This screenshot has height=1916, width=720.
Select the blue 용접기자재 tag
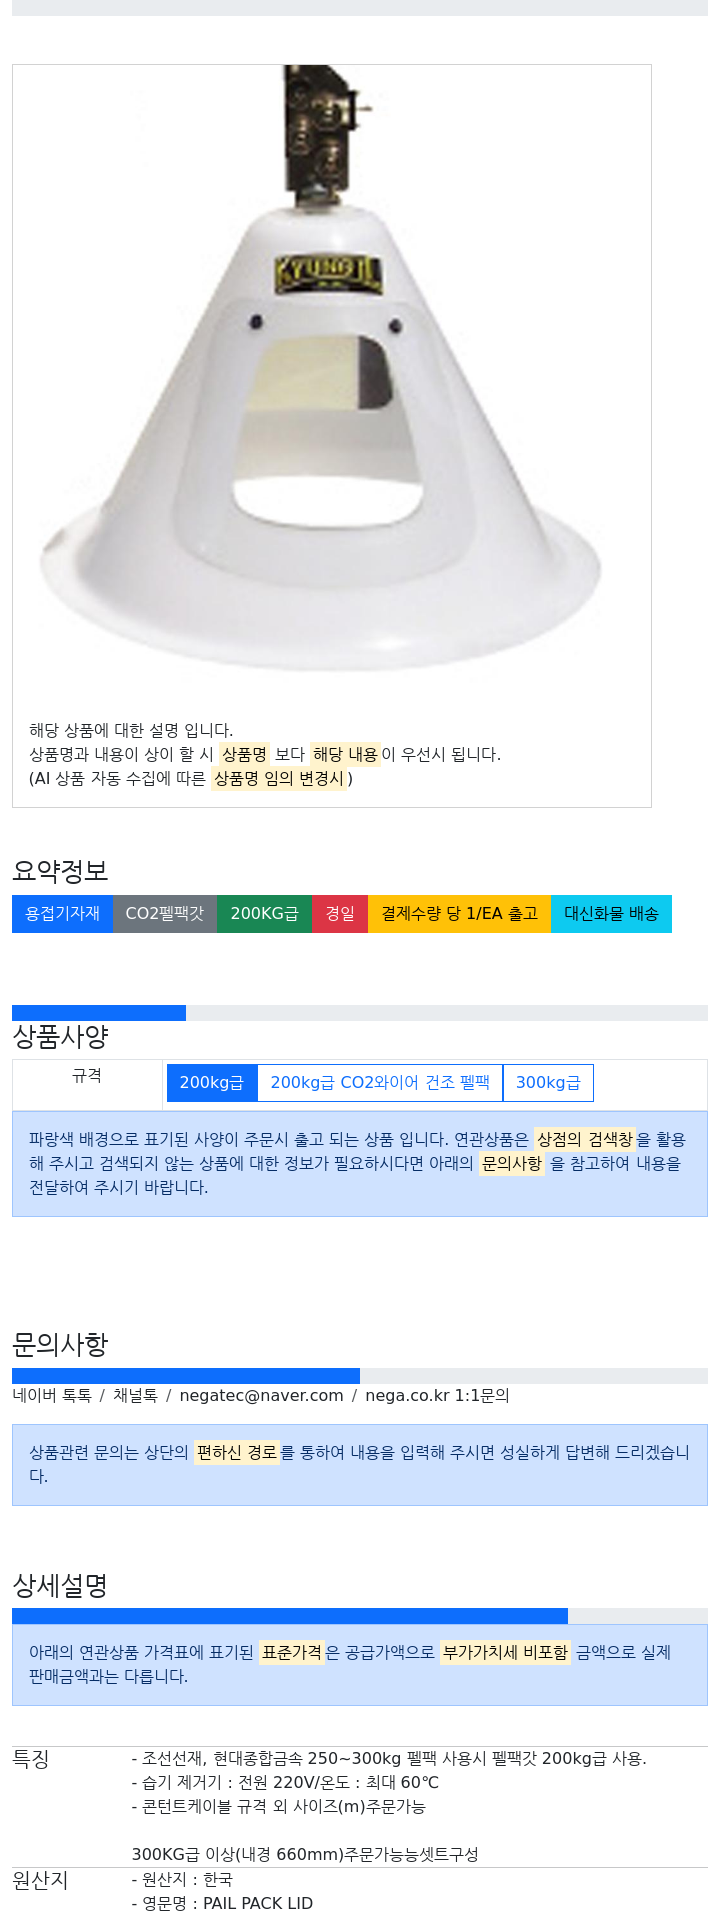pos(62,914)
